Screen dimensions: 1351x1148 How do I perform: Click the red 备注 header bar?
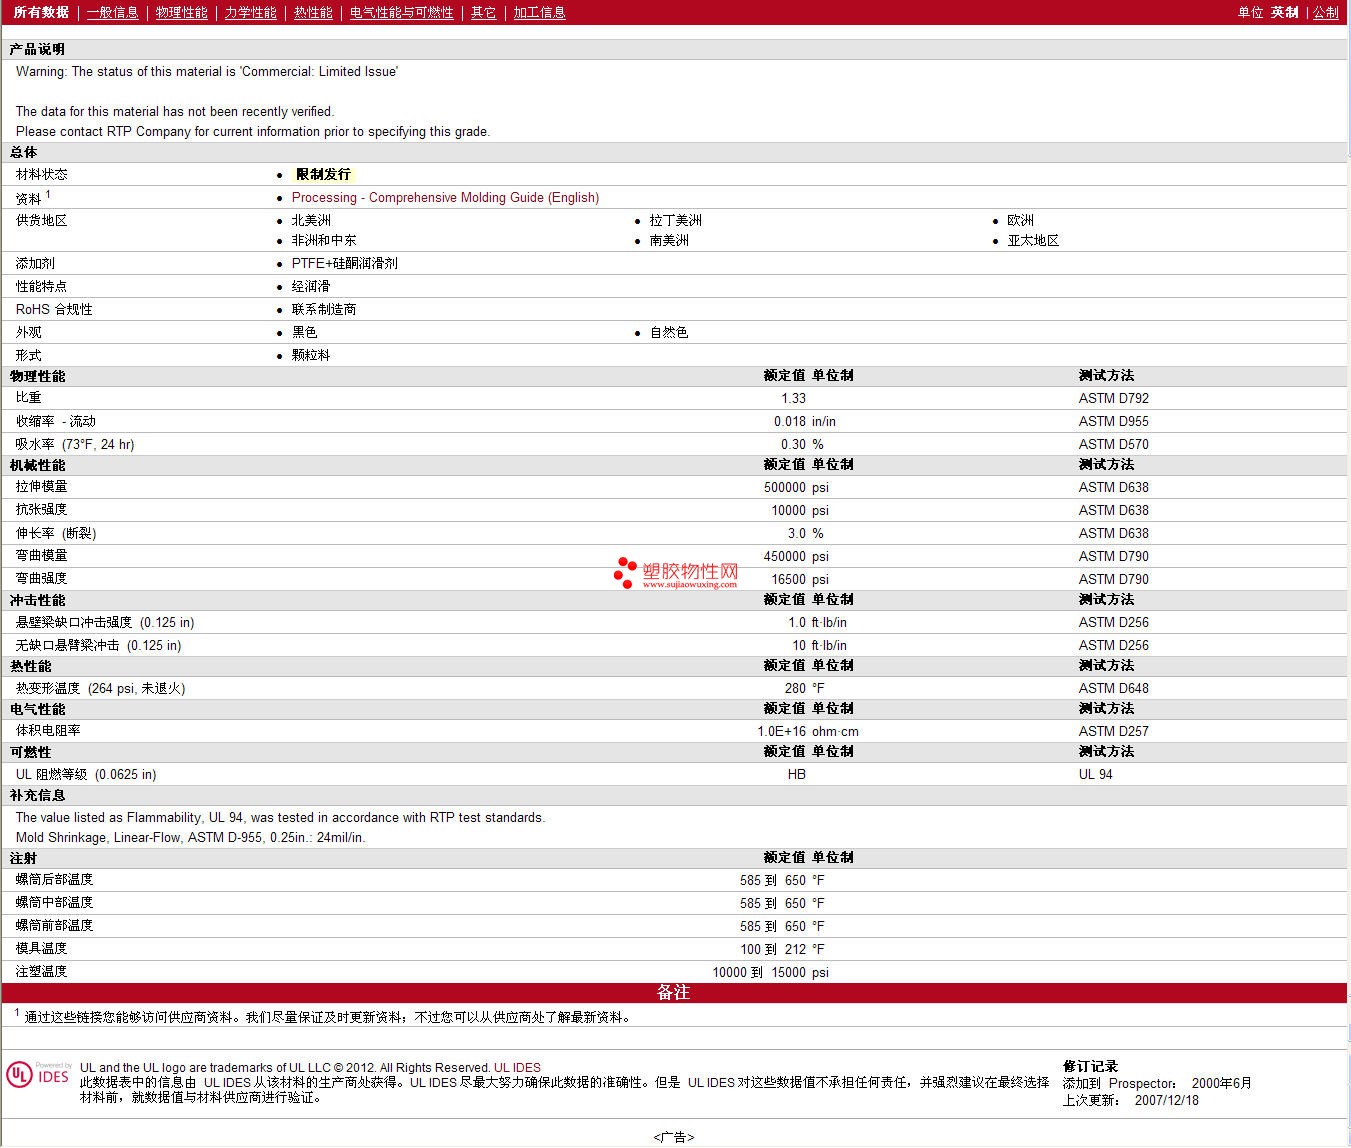[674, 993]
